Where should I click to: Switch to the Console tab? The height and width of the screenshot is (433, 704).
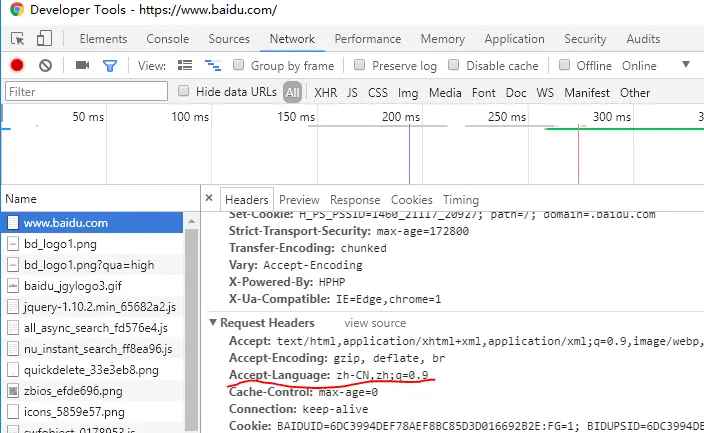167,39
